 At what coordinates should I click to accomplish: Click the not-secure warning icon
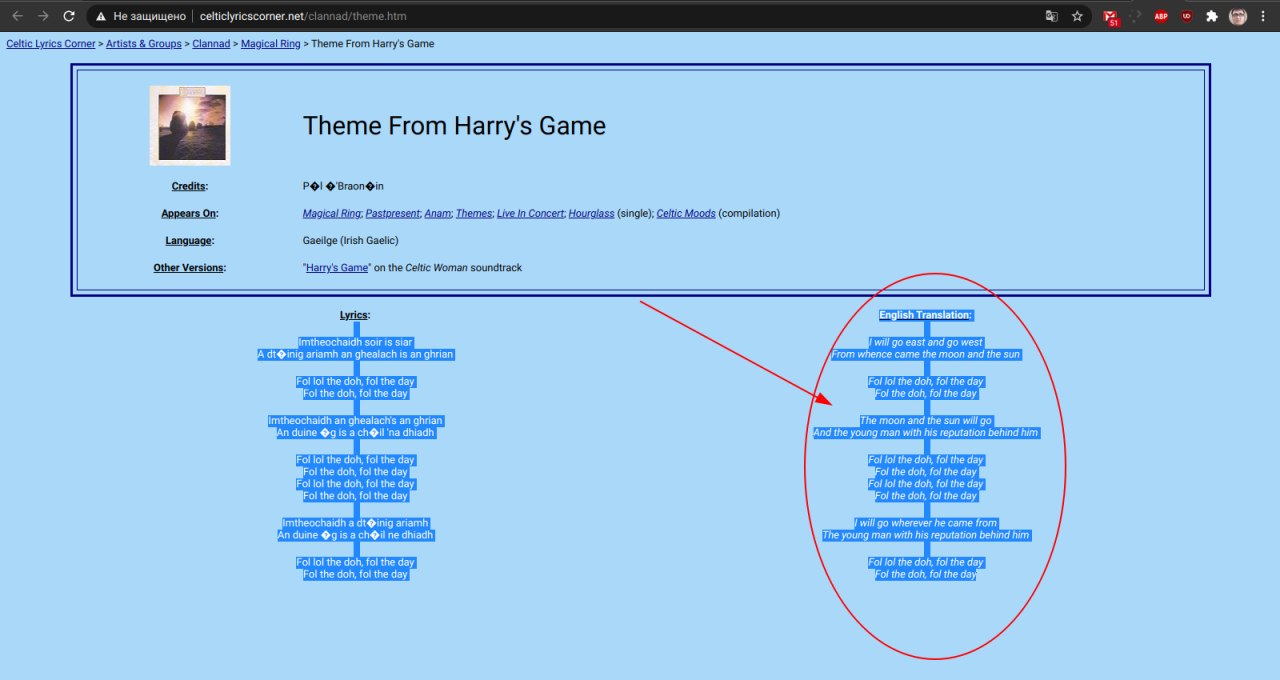[x=101, y=16]
